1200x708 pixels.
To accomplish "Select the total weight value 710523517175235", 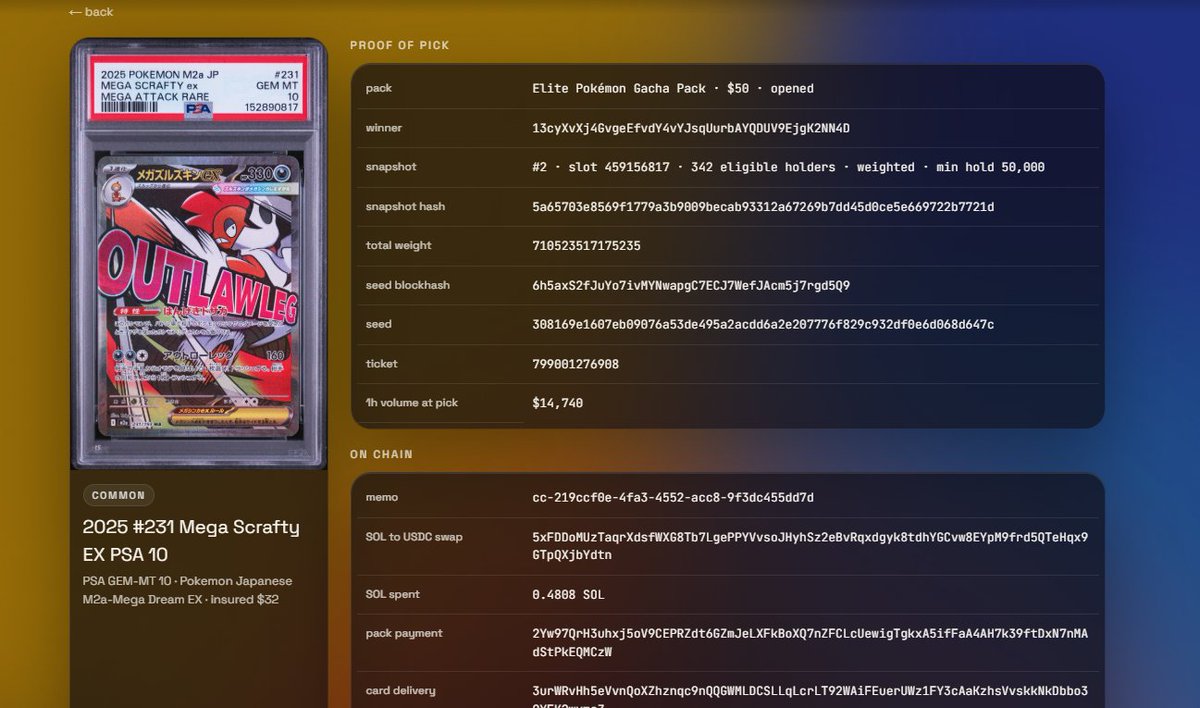I will point(586,246).
